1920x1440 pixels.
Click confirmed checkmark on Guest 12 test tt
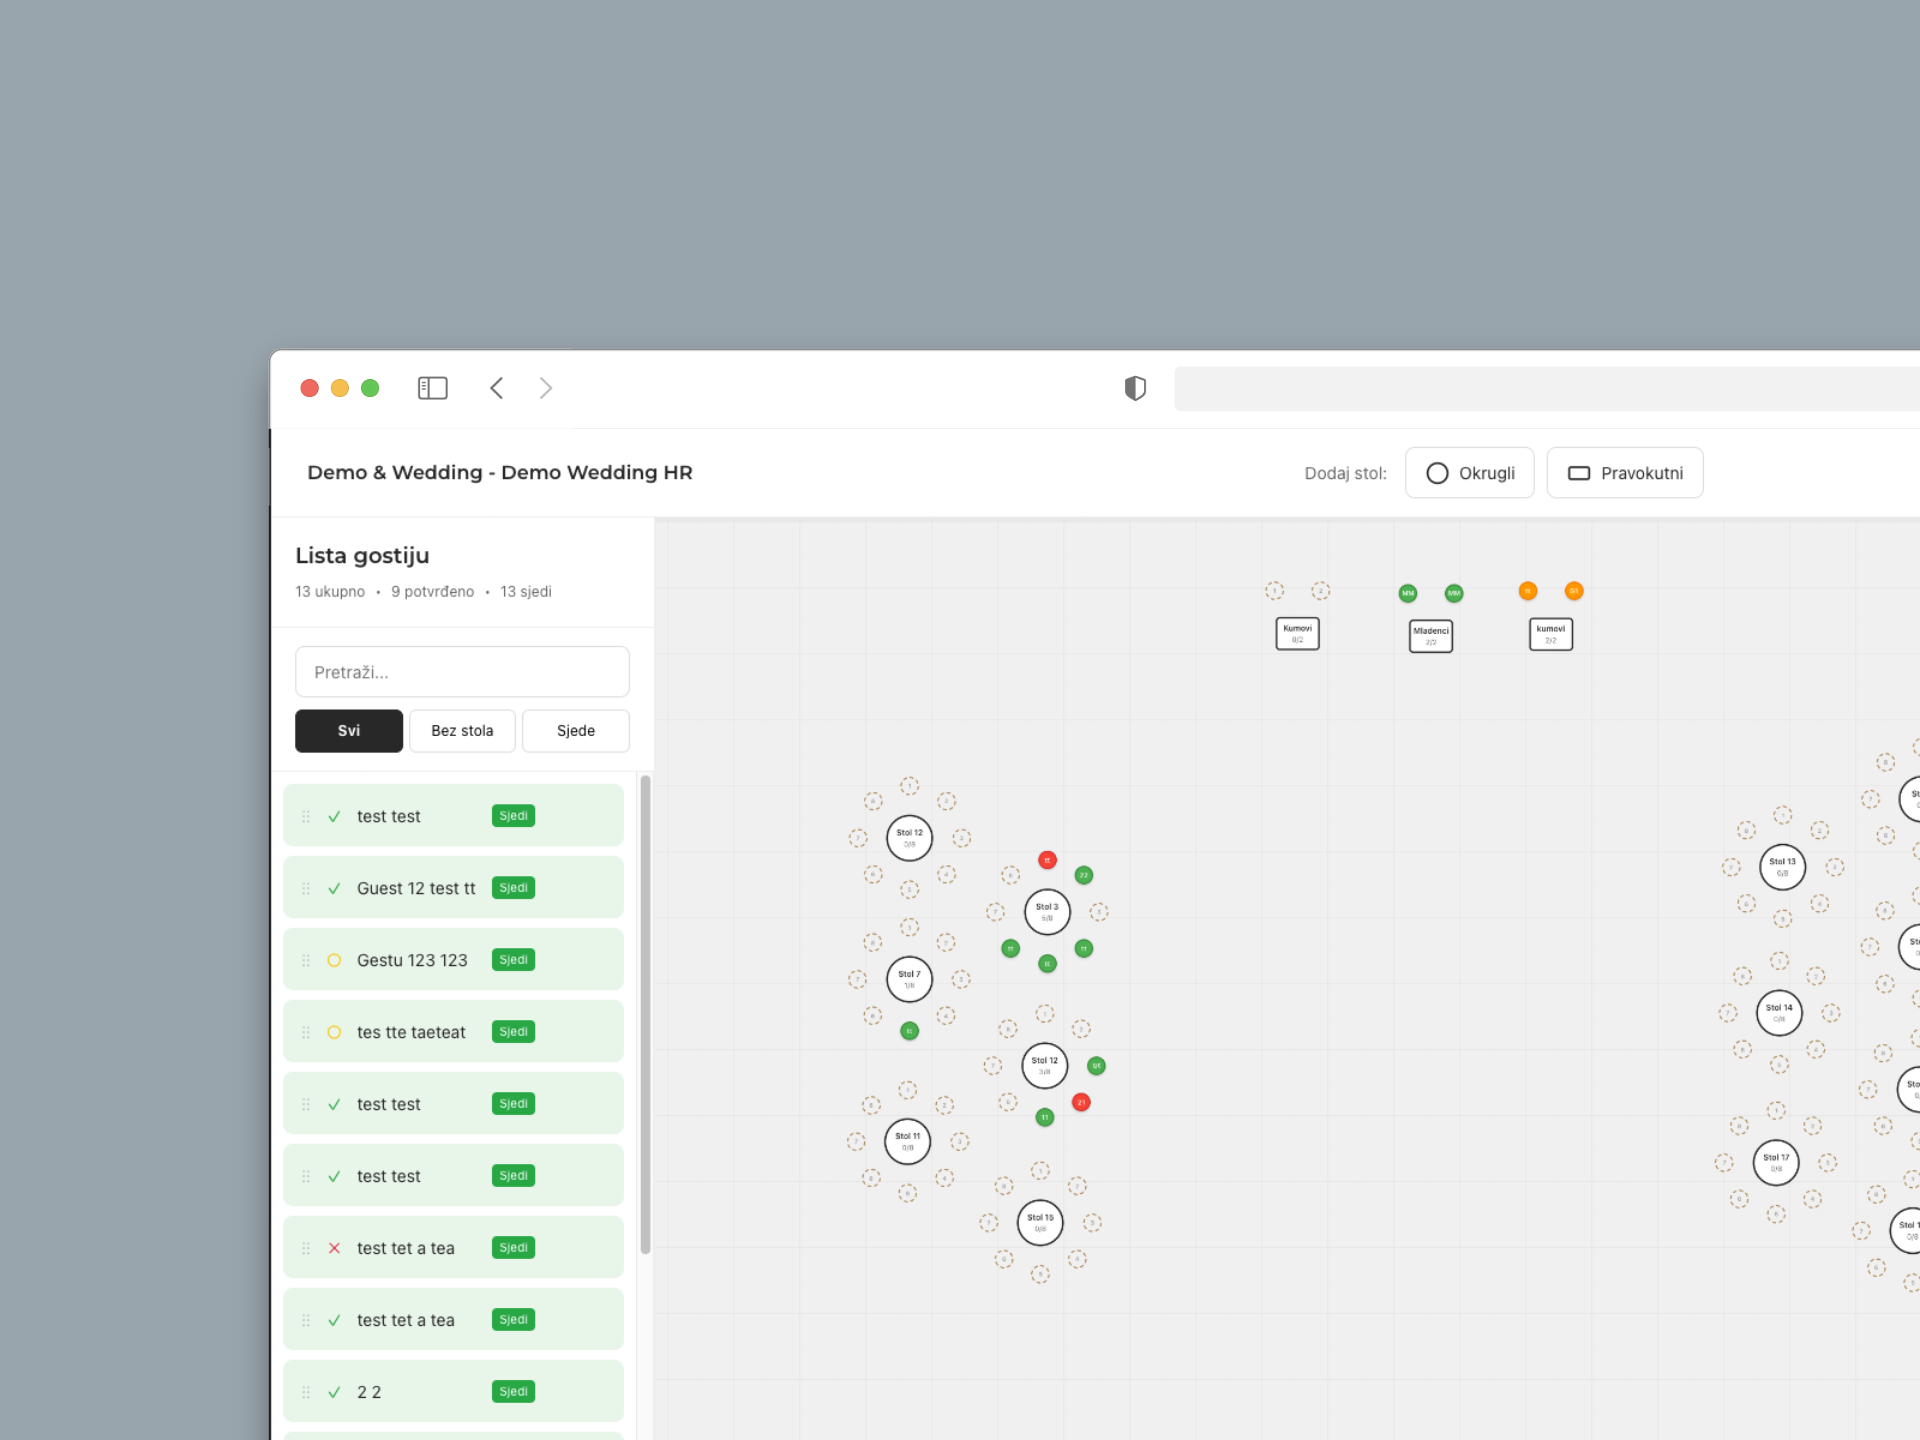click(334, 888)
